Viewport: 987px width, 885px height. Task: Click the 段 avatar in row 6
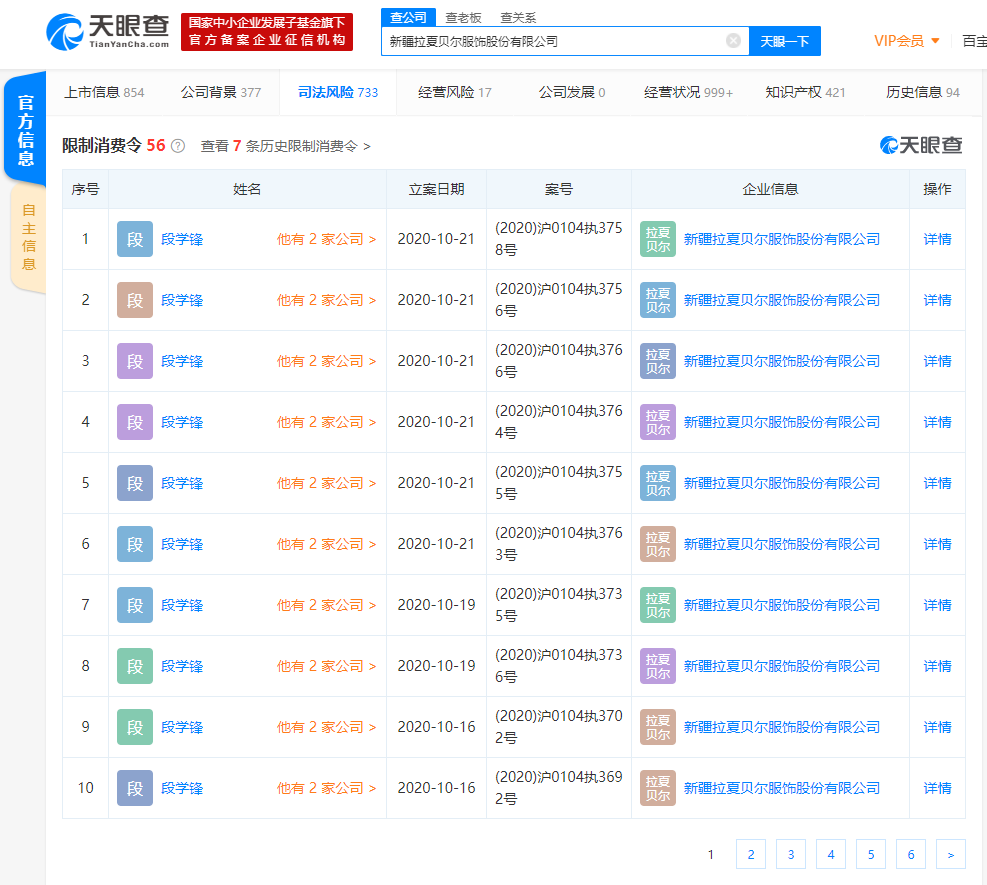(x=135, y=544)
